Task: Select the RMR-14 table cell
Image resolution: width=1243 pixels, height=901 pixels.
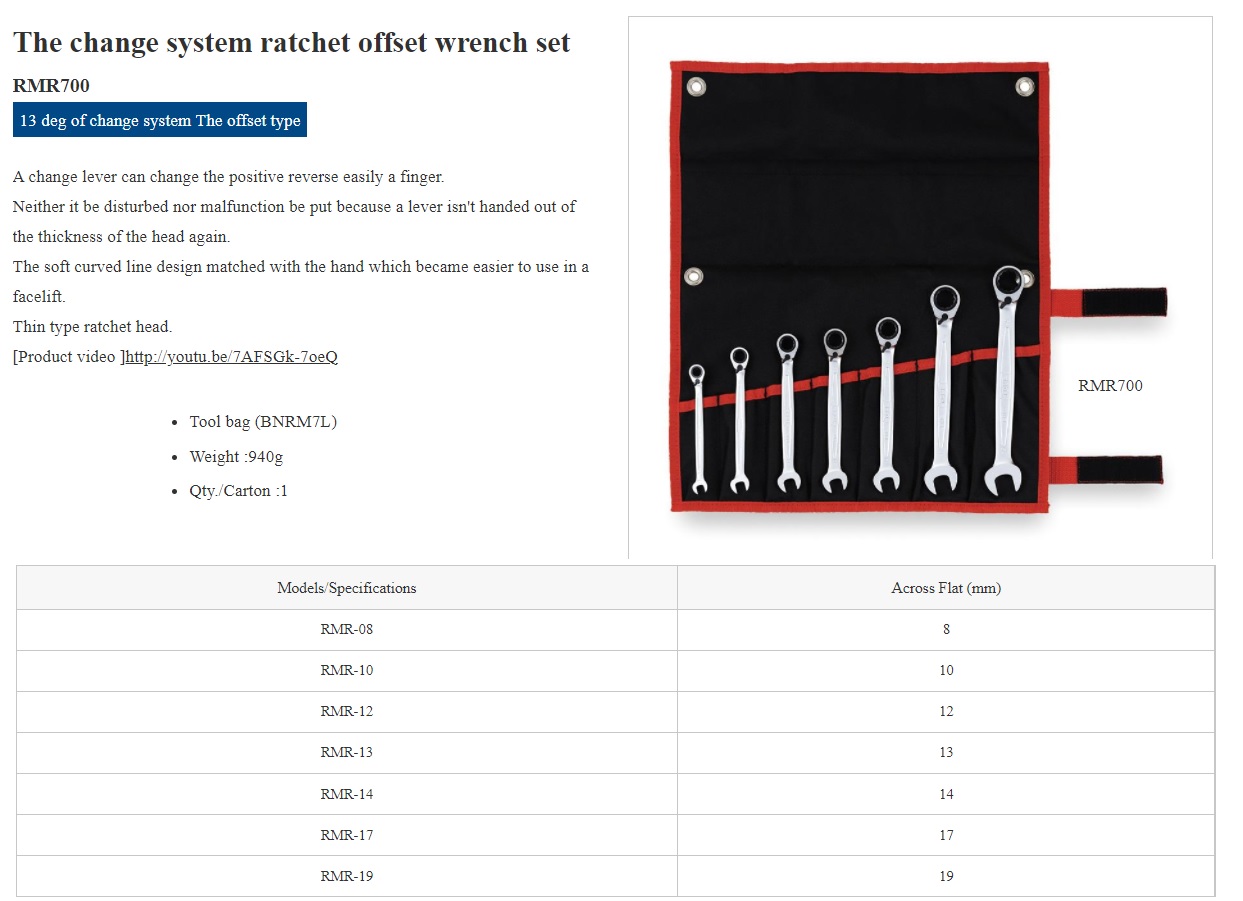Action: coord(347,794)
